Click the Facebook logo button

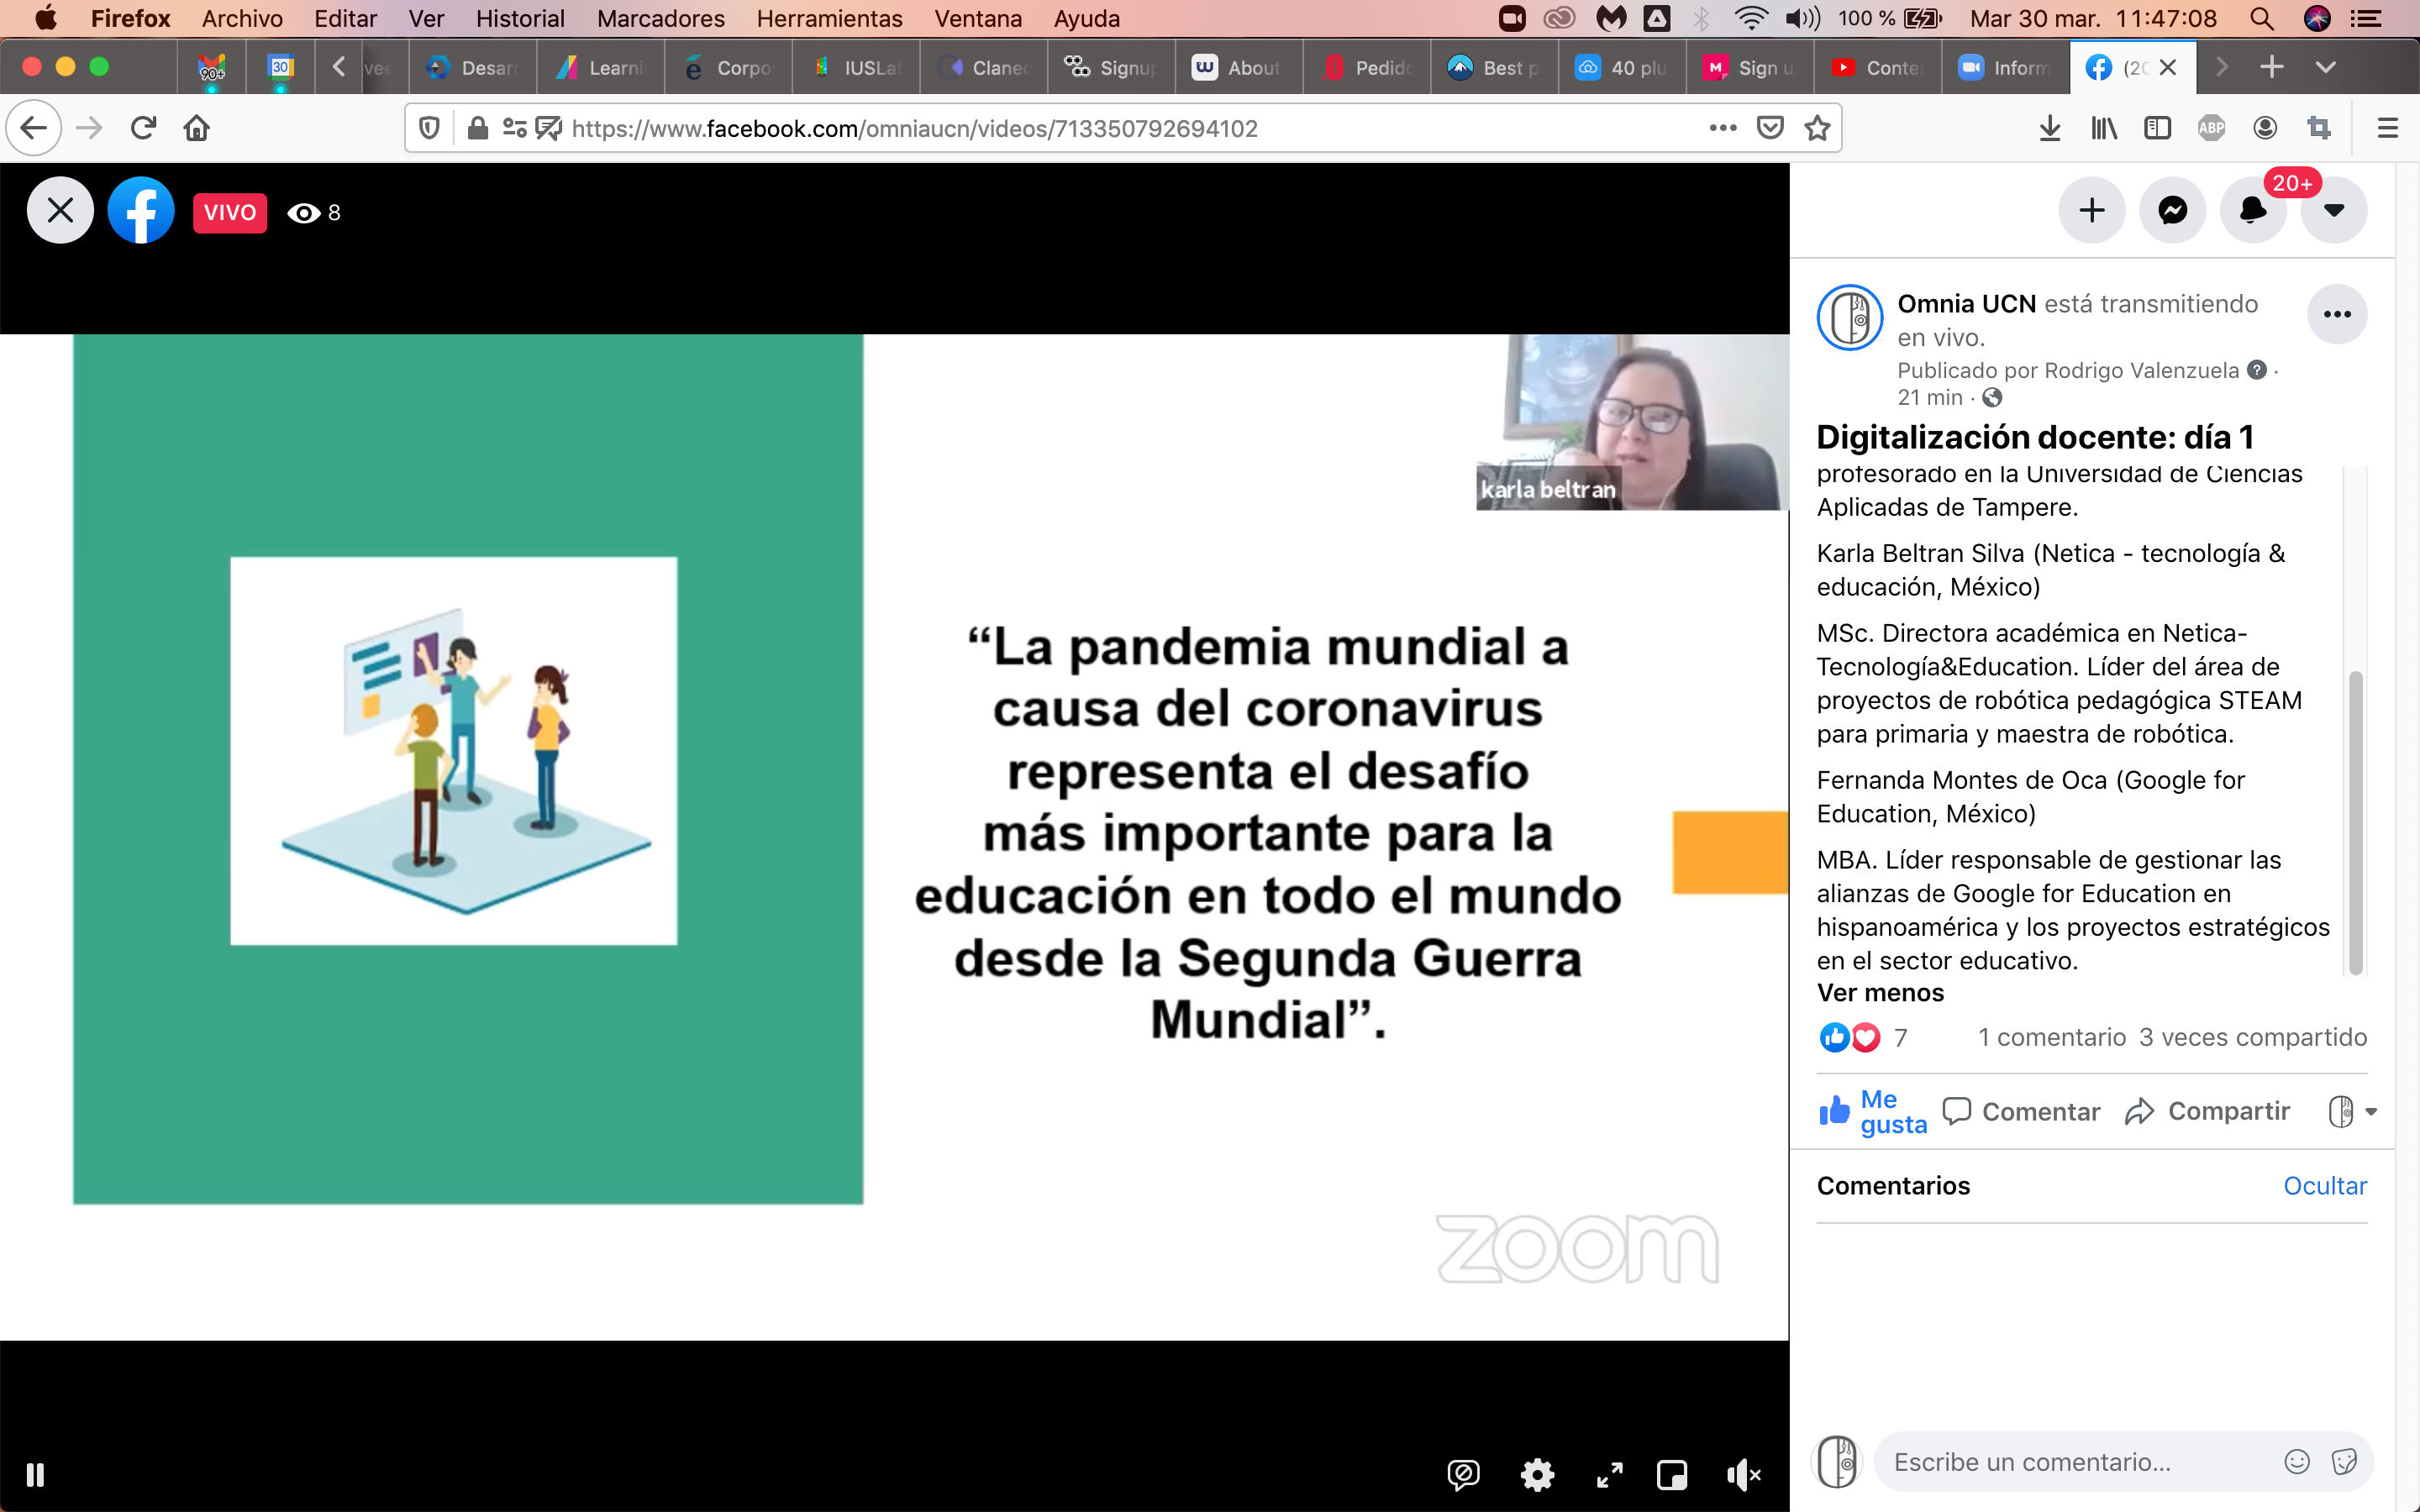141,211
